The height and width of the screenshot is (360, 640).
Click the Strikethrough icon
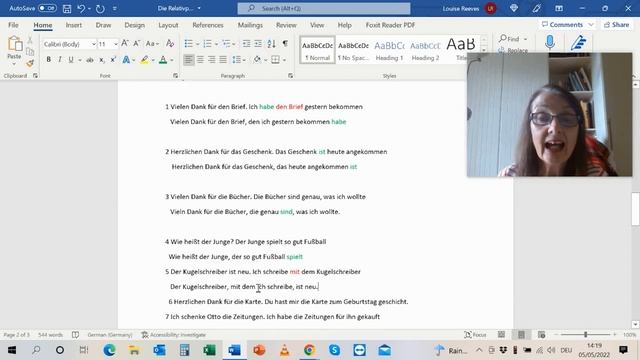coord(90,60)
